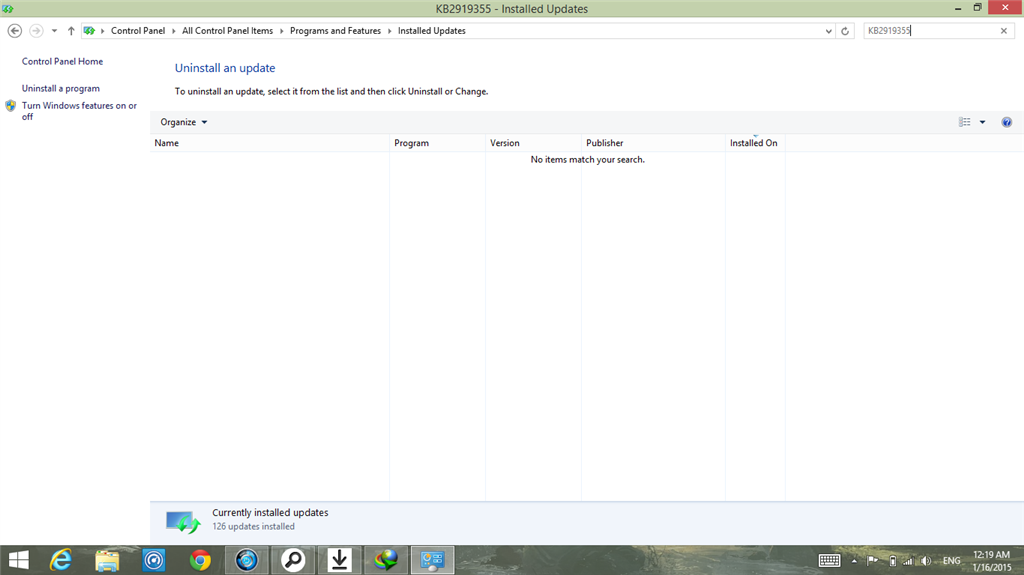Open the more view options dropdown arrow
The height and width of the screenshot is (575, 1024).
pos(982,122)
